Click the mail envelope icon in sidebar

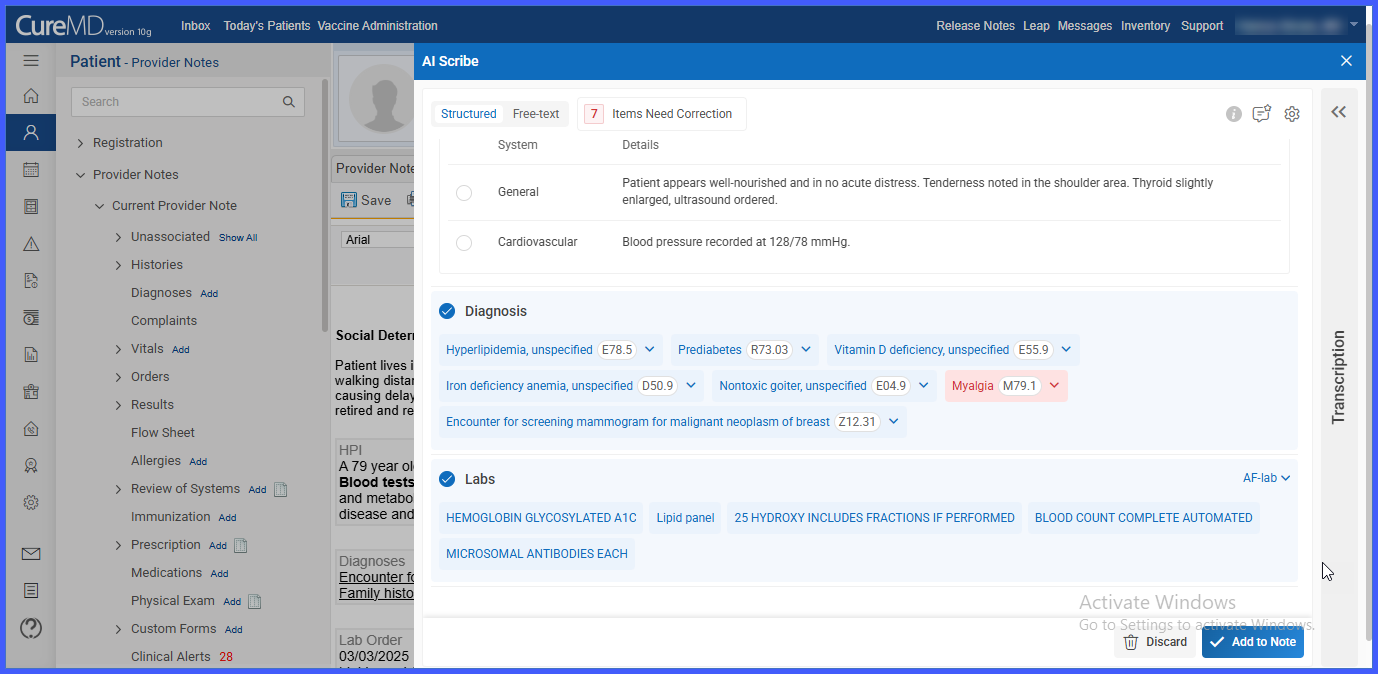click(x=31, y=554)
